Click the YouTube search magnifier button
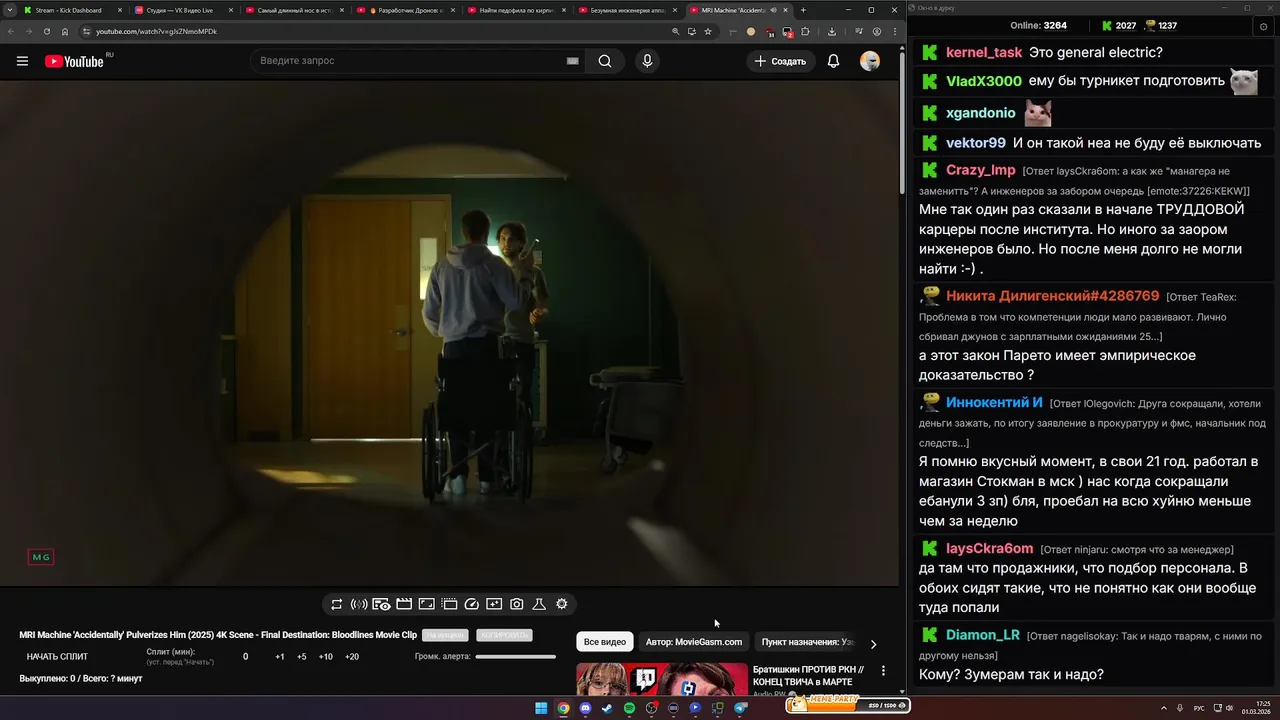Viewport: 1280px width, 720px height. click(x=605, y=61)
